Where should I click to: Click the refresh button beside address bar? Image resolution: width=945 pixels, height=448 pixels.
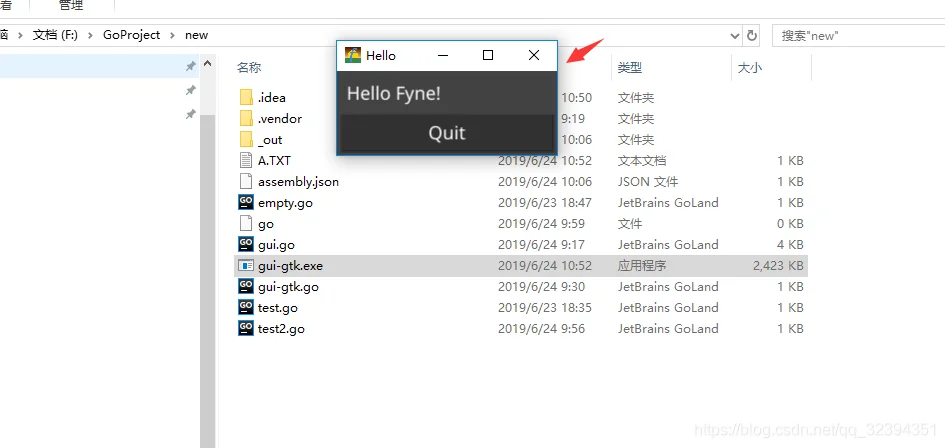(x=752, y=36)
